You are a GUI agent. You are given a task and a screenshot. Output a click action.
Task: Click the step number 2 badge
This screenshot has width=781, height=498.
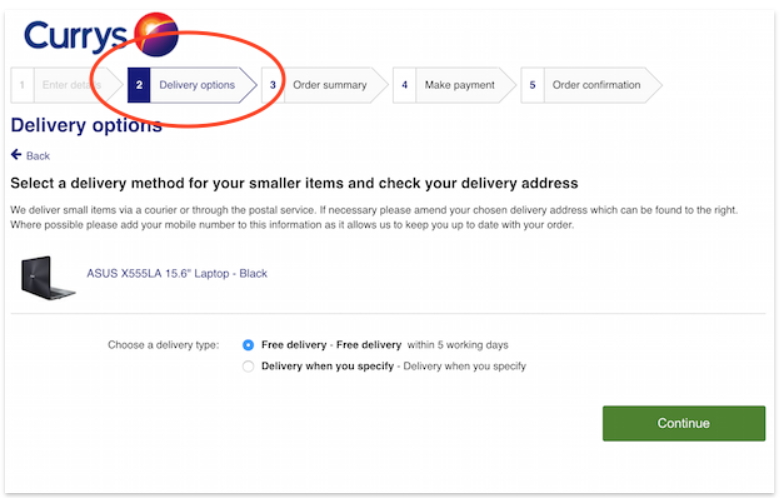pyautogui.click(x=139, y=85)
